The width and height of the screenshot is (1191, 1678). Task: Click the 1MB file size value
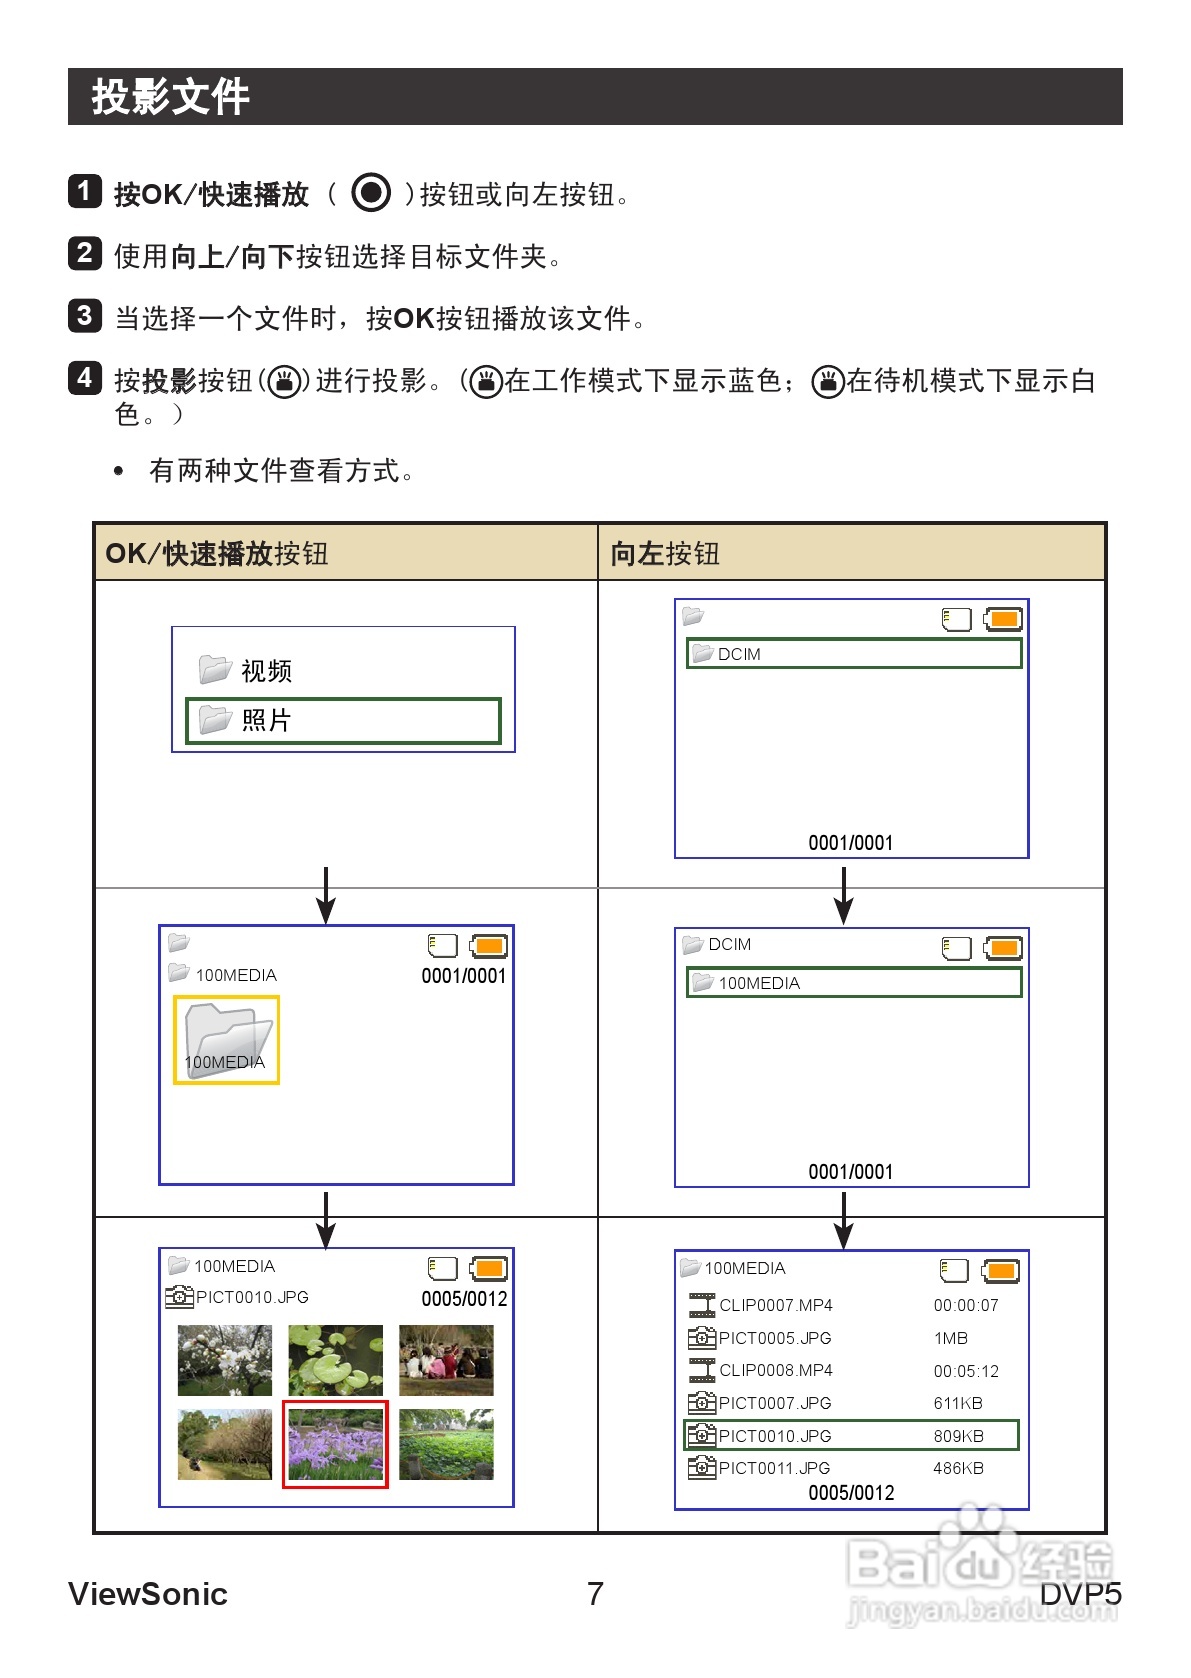[x=951, y=1338]
